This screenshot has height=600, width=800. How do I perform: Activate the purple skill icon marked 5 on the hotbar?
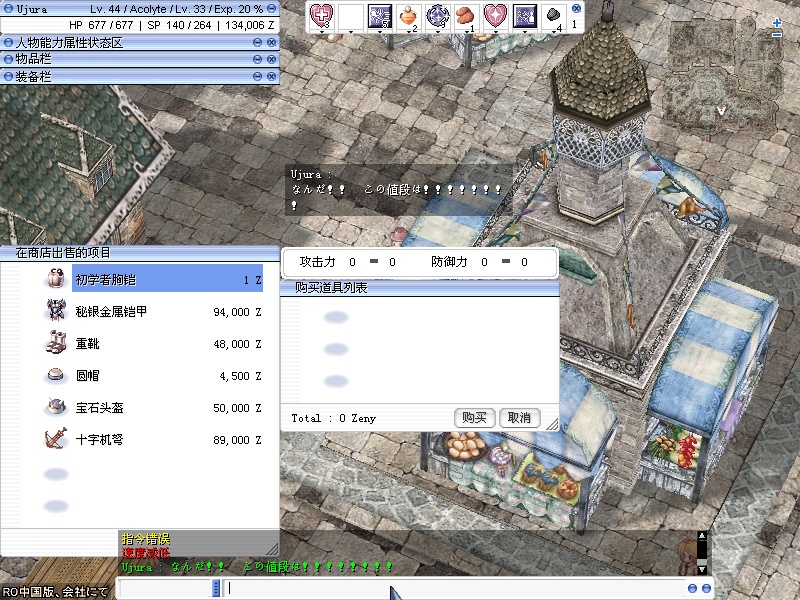380,15
